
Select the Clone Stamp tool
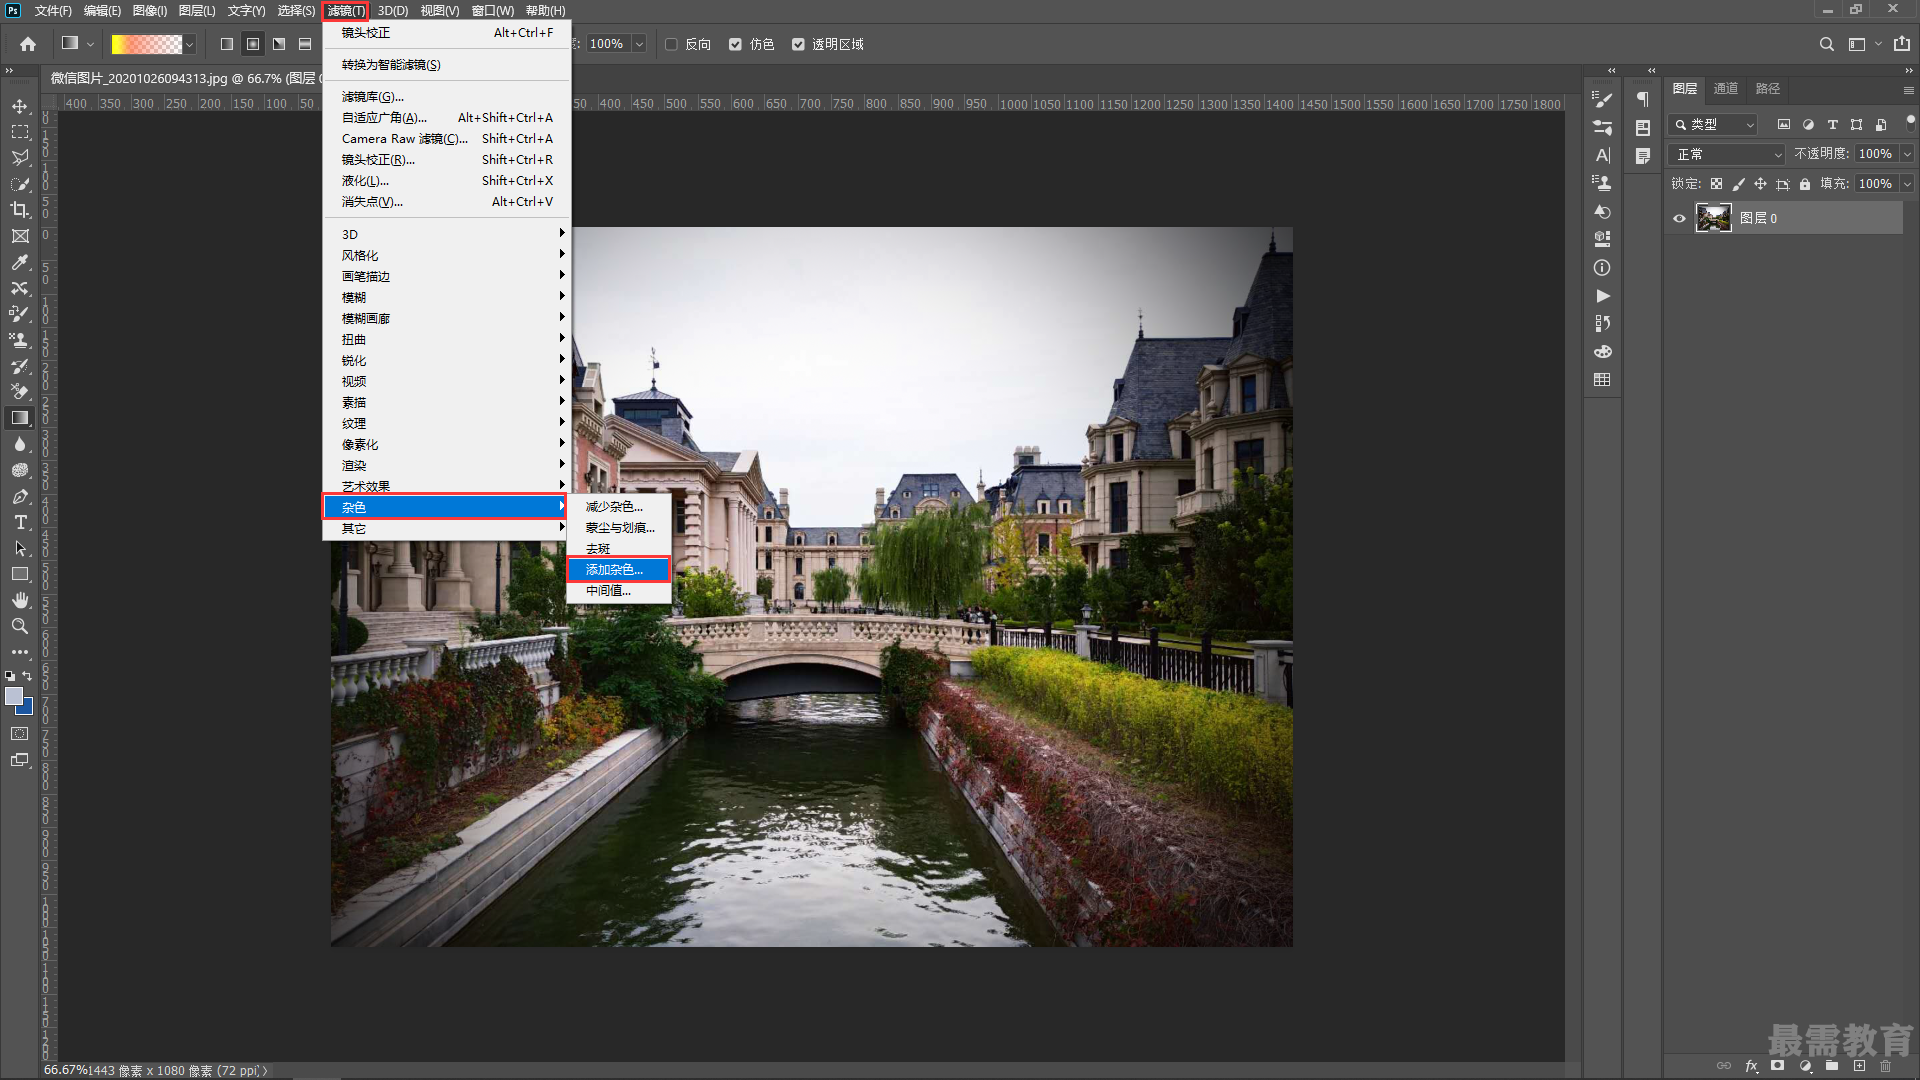[x=20, y=340]
